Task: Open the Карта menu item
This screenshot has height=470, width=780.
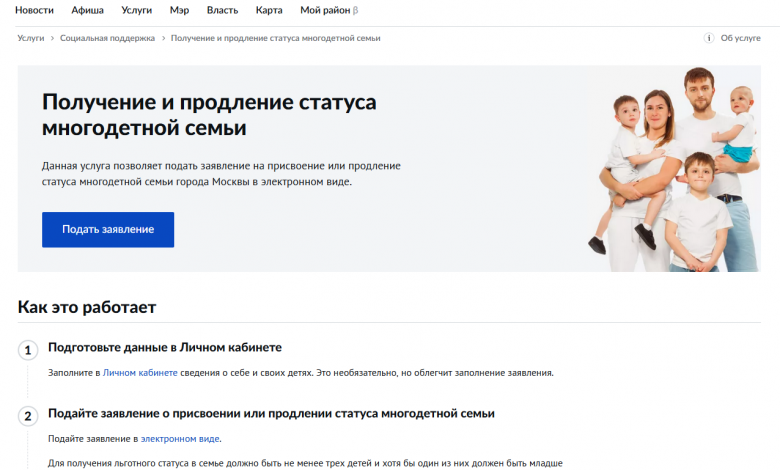Action: [269, 10]
